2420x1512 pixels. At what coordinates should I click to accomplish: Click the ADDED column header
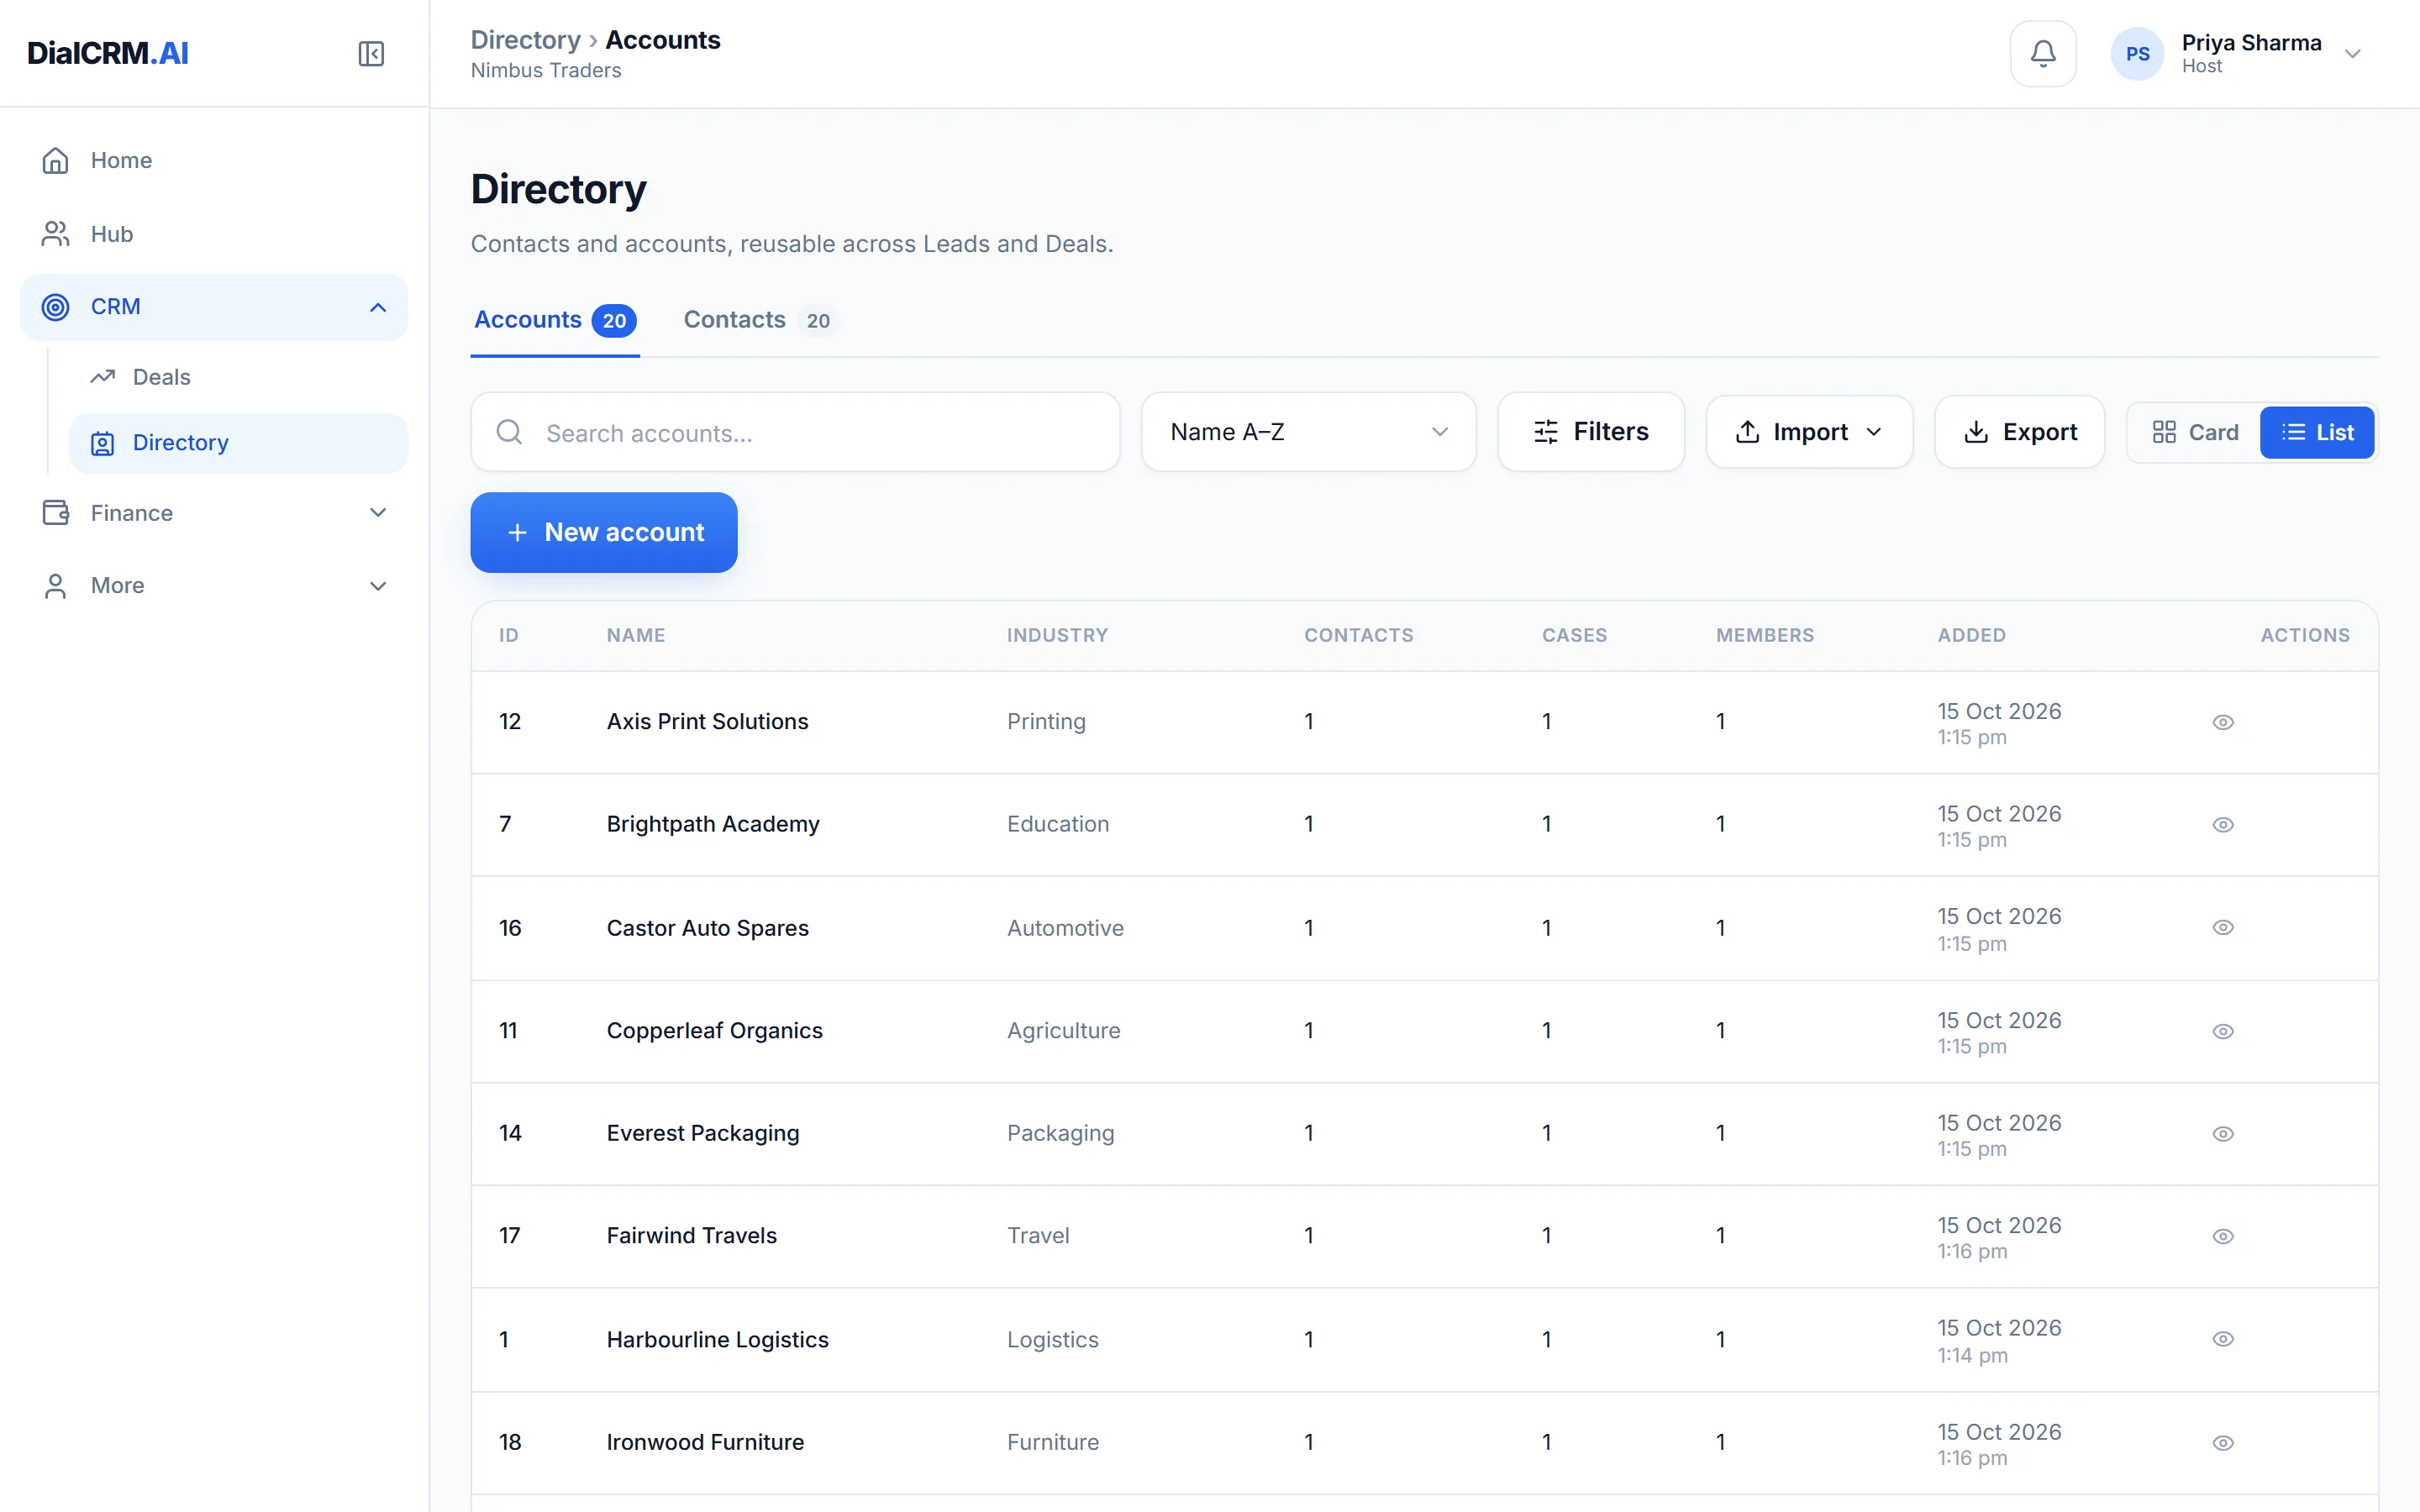click(1971, 635)
